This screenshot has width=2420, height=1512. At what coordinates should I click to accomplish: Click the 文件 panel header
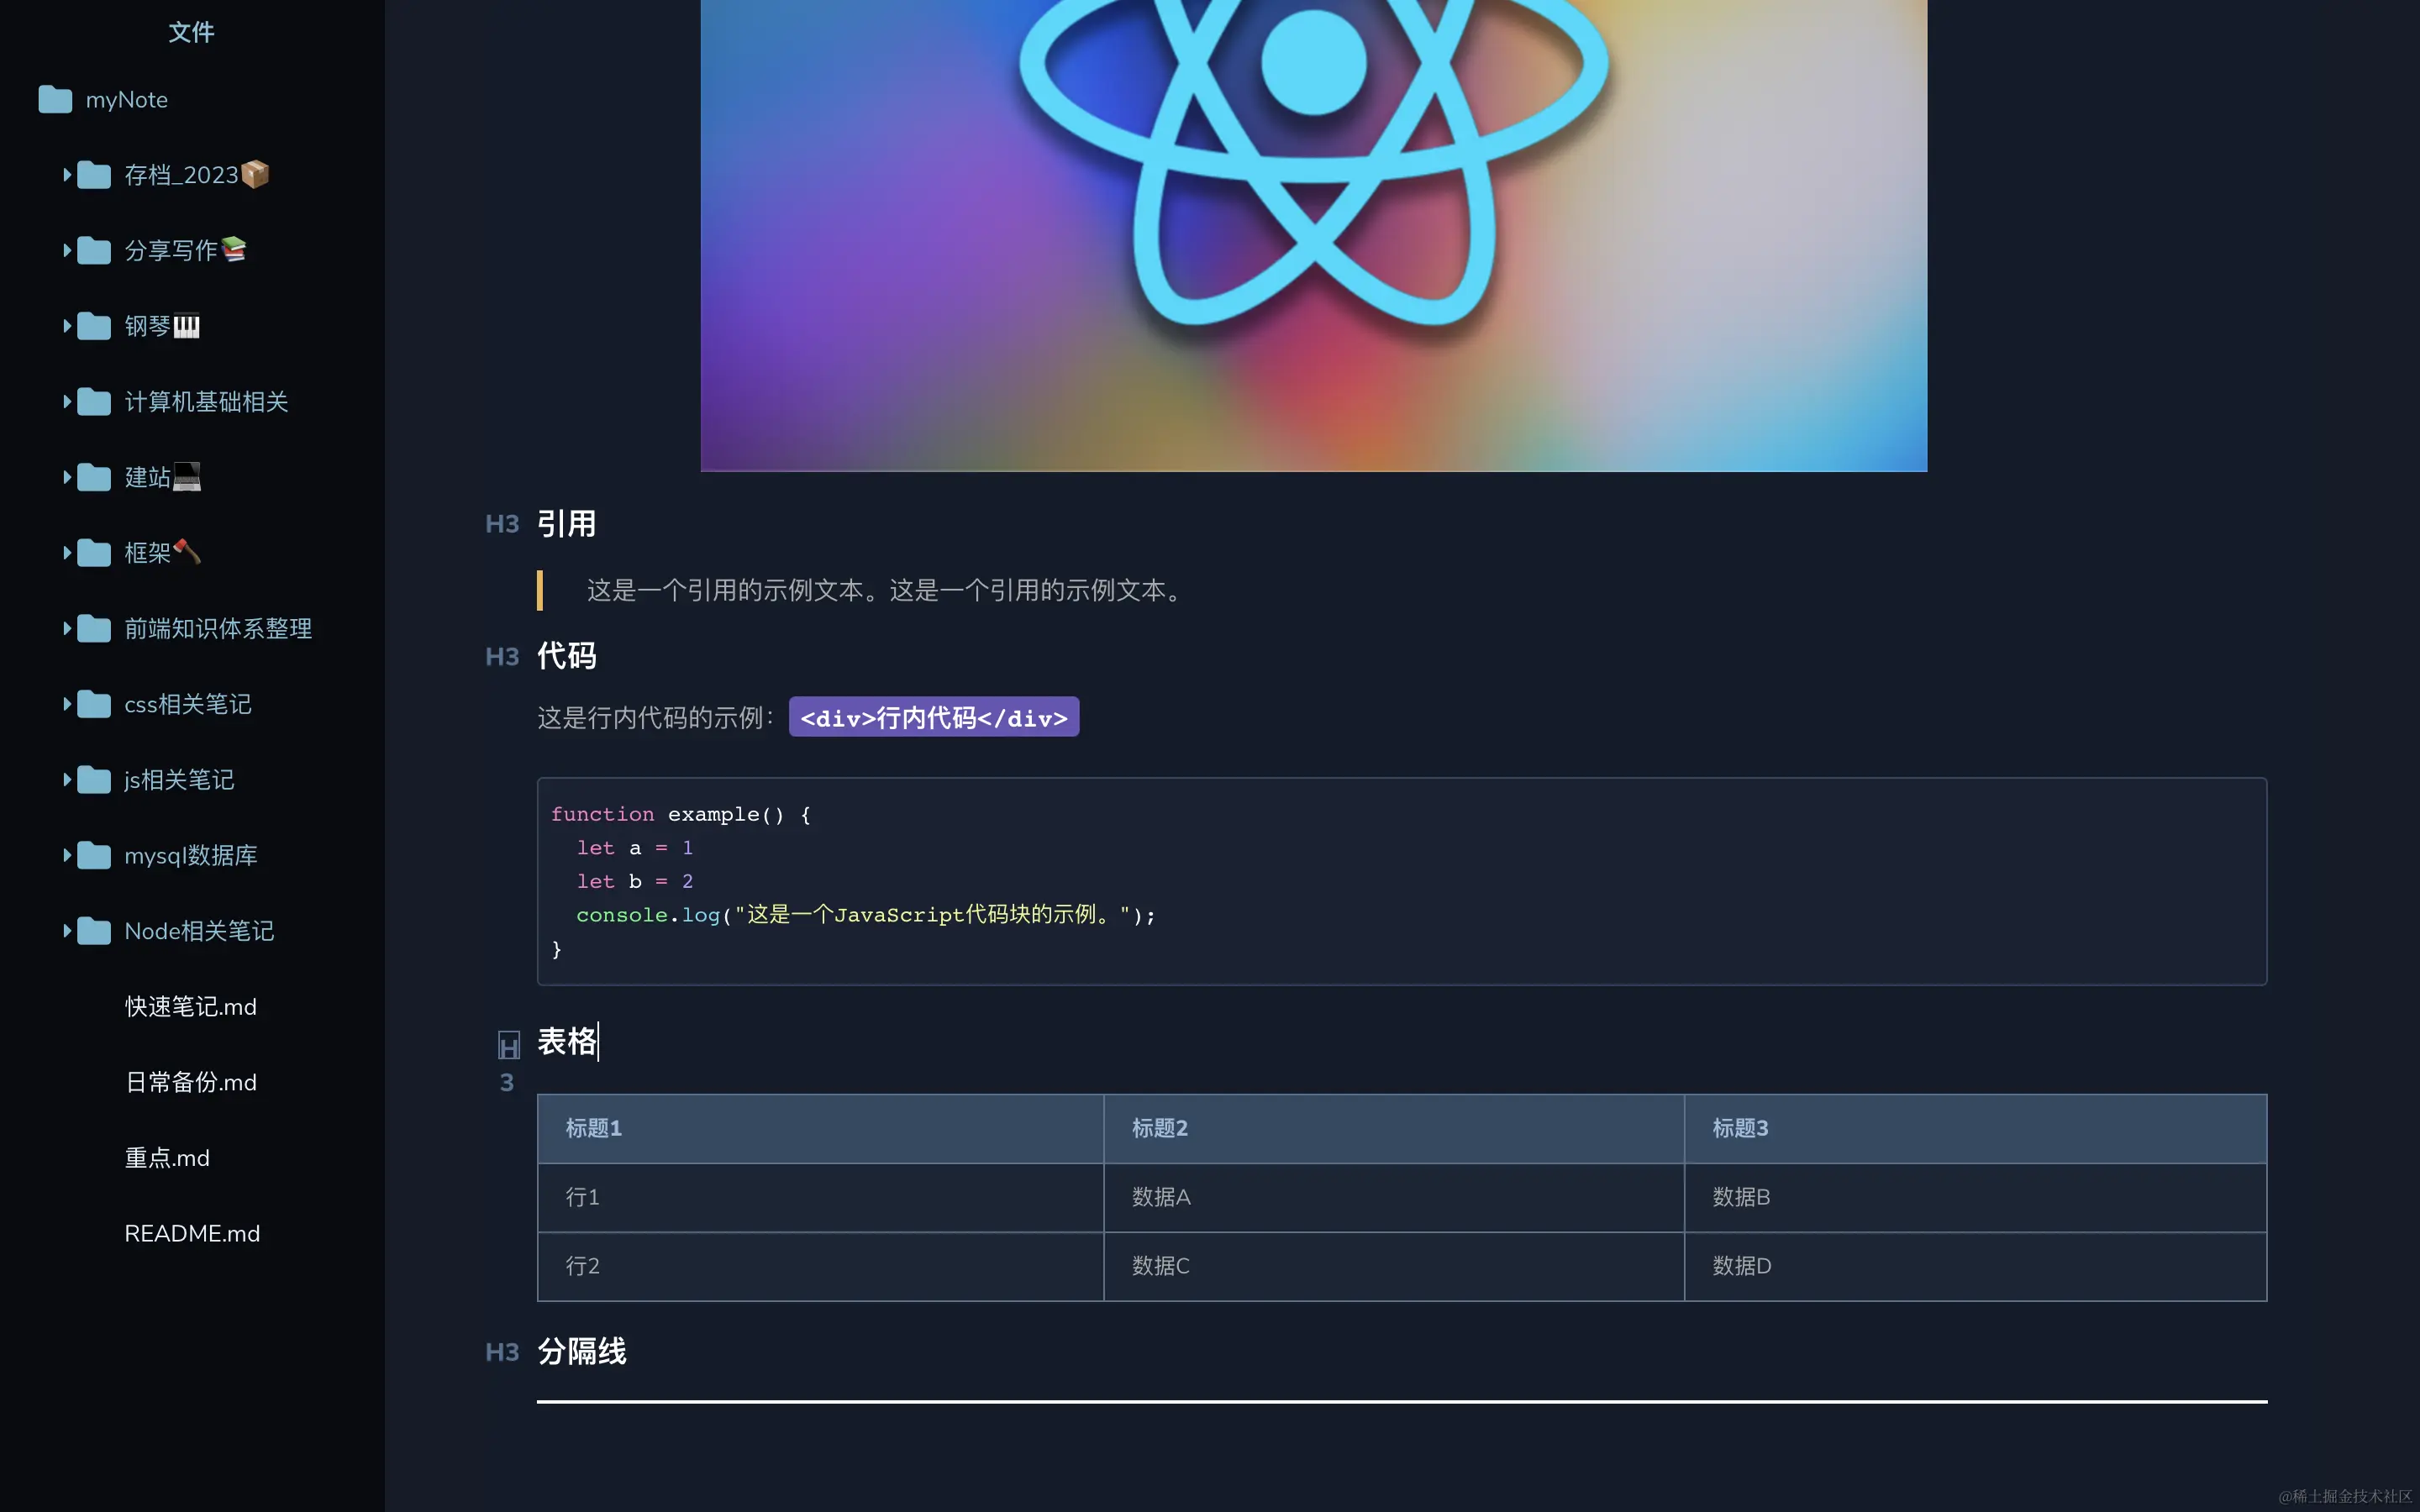192,32
